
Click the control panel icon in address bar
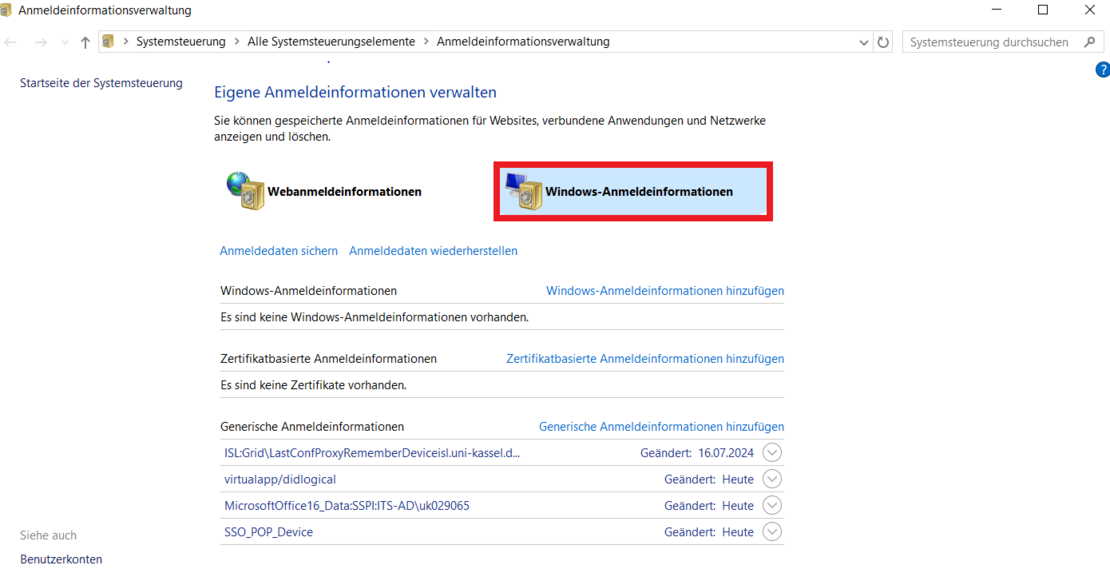pyautogui.click(x=109, y=42)
